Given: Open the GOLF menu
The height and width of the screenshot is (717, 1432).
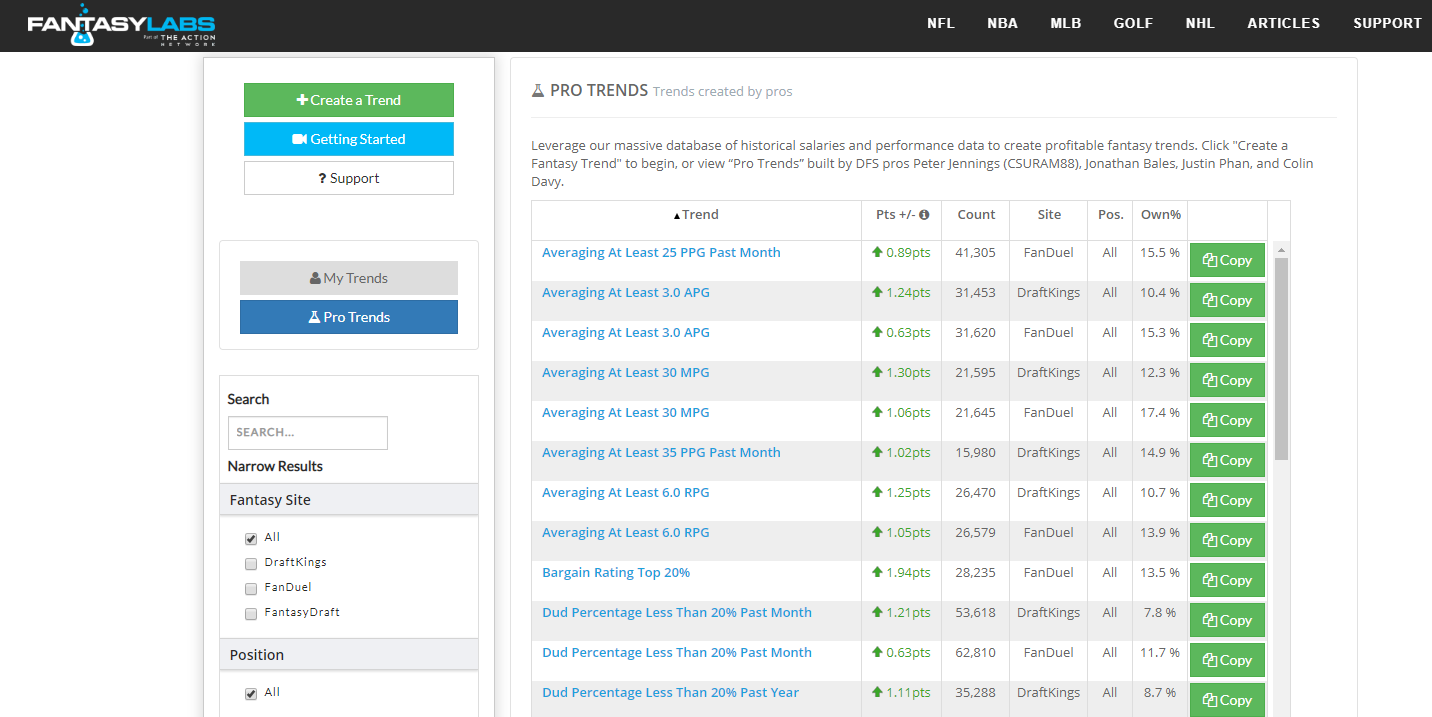Looking at the screenshot, I should tap(1133, 23).
